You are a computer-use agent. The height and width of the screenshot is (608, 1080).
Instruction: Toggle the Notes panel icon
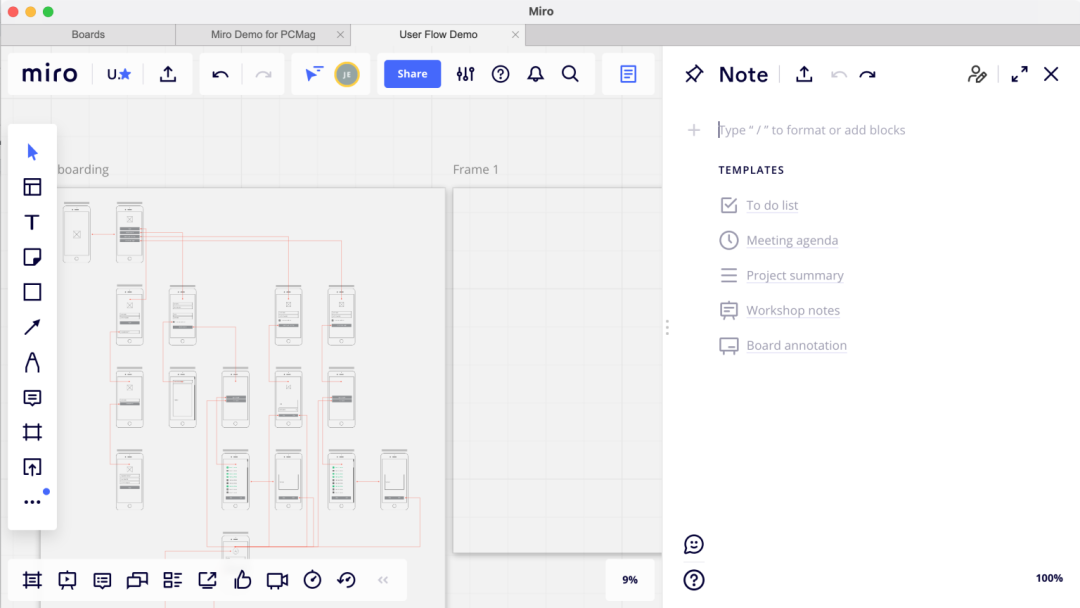tap(628, 74)
